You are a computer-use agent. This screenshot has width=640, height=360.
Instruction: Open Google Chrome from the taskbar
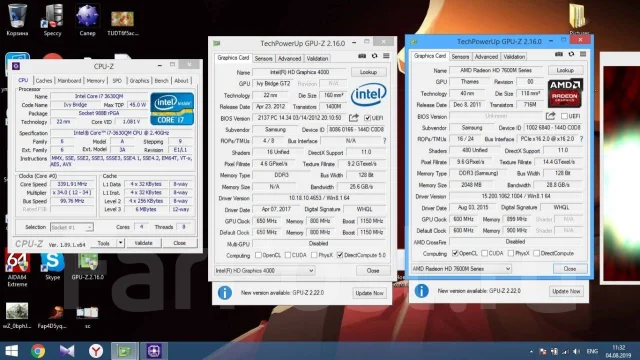click(38, 351)
